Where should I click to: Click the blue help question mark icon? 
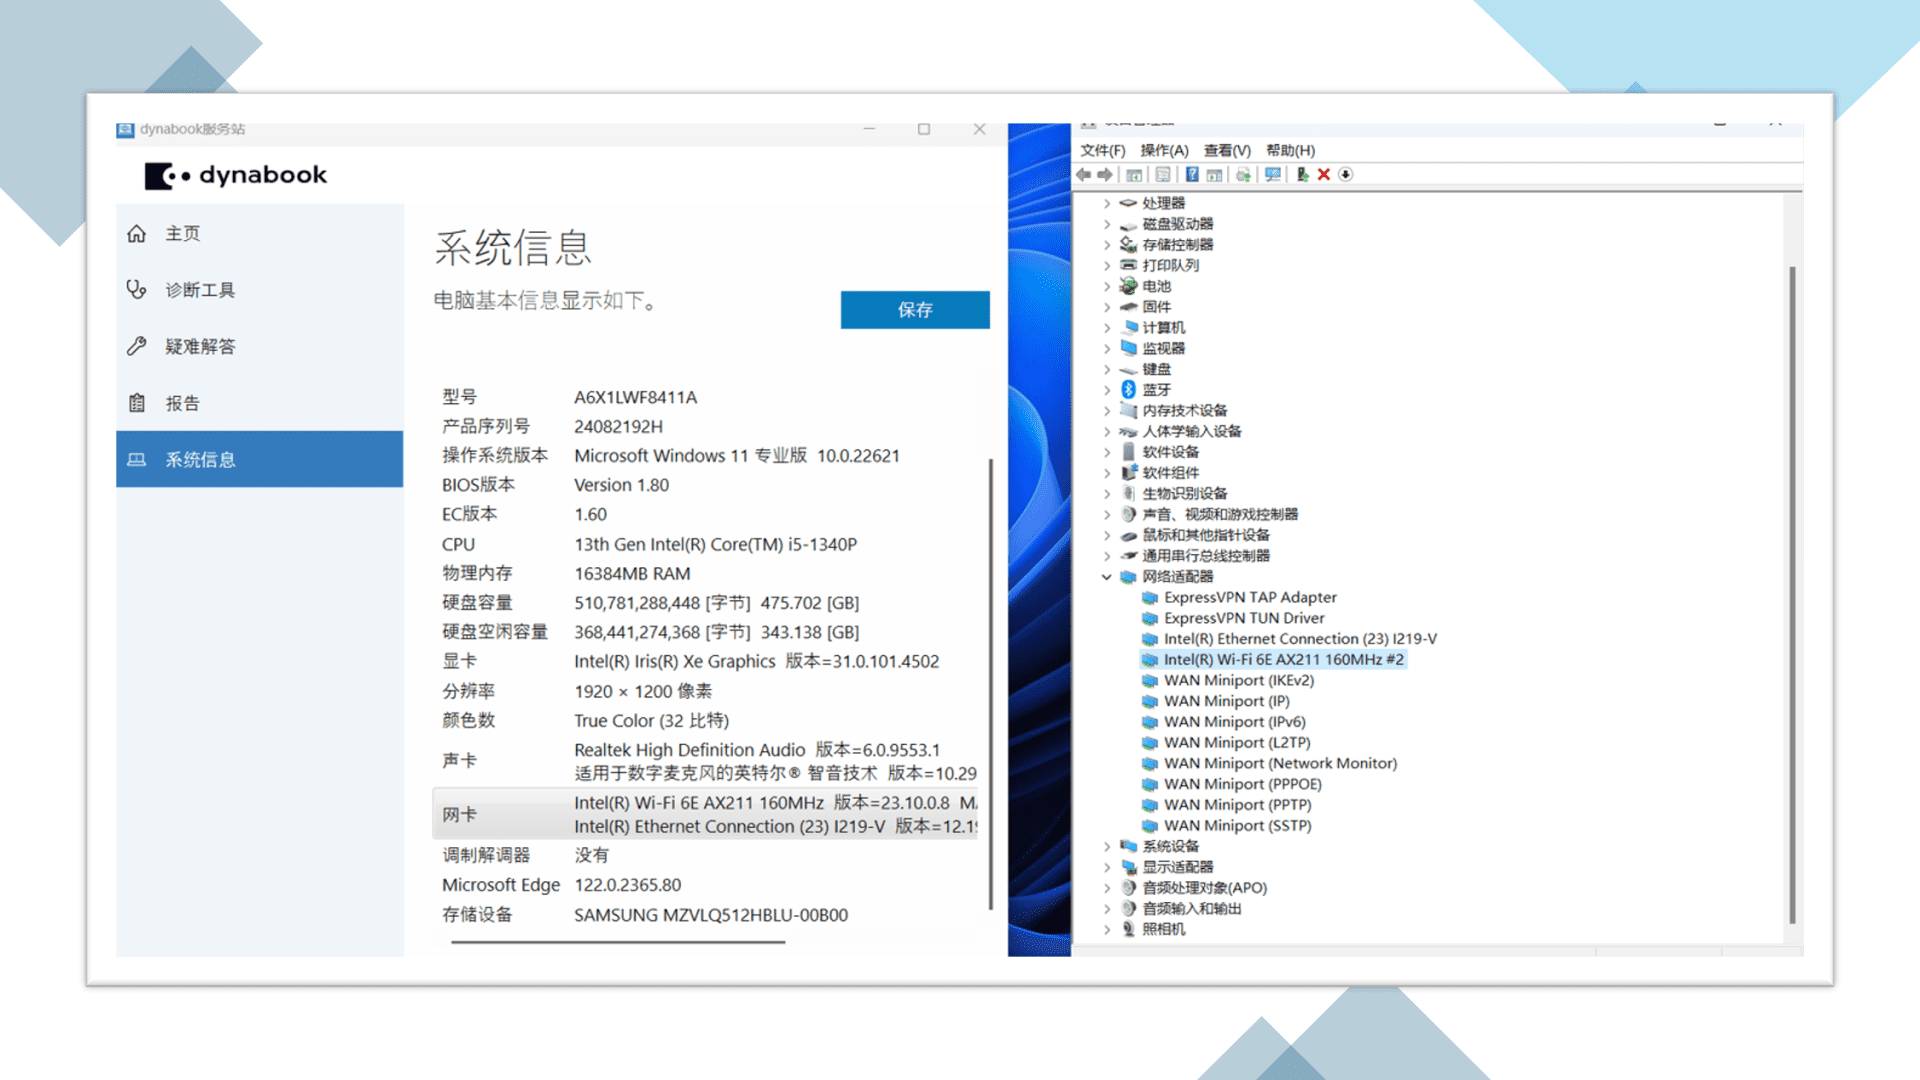1192,175
